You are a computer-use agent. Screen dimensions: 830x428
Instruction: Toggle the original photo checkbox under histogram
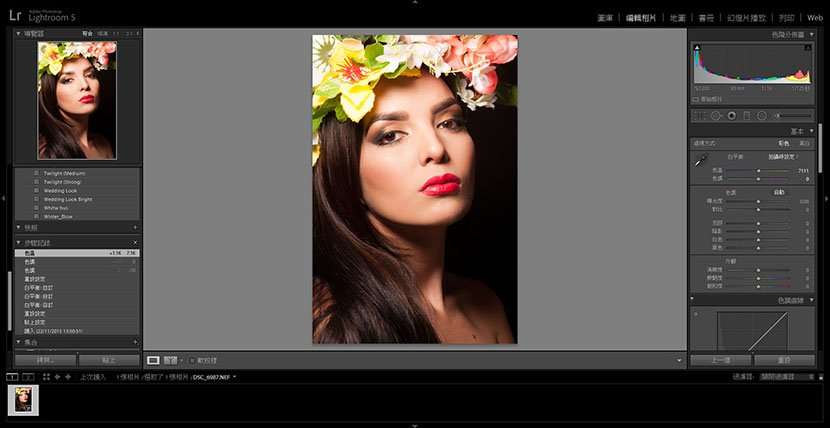pos(695,99)
